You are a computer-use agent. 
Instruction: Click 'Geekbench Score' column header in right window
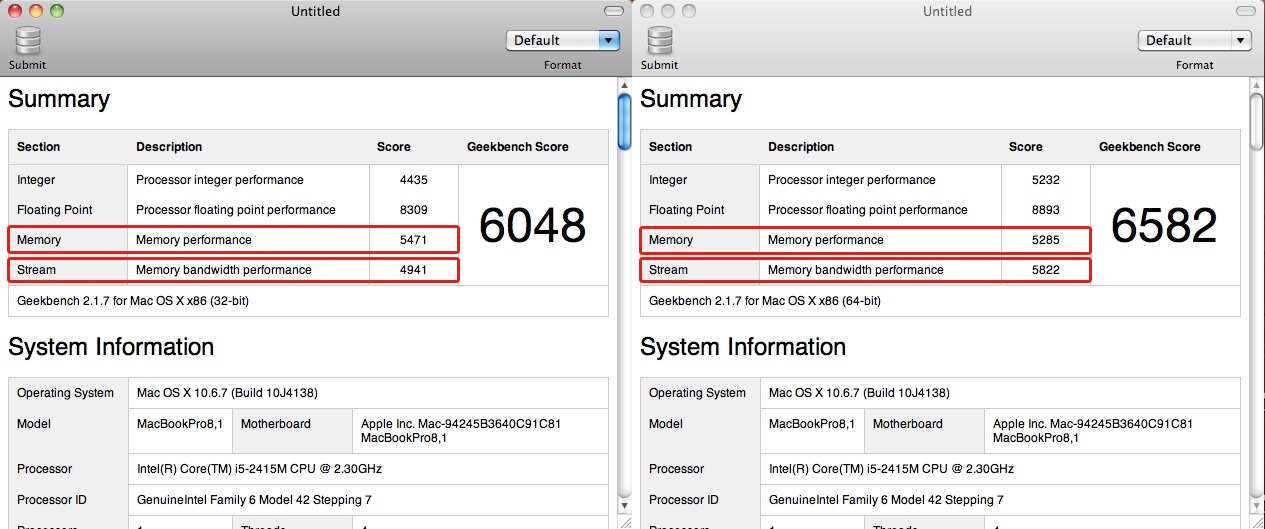(1150, 147)
